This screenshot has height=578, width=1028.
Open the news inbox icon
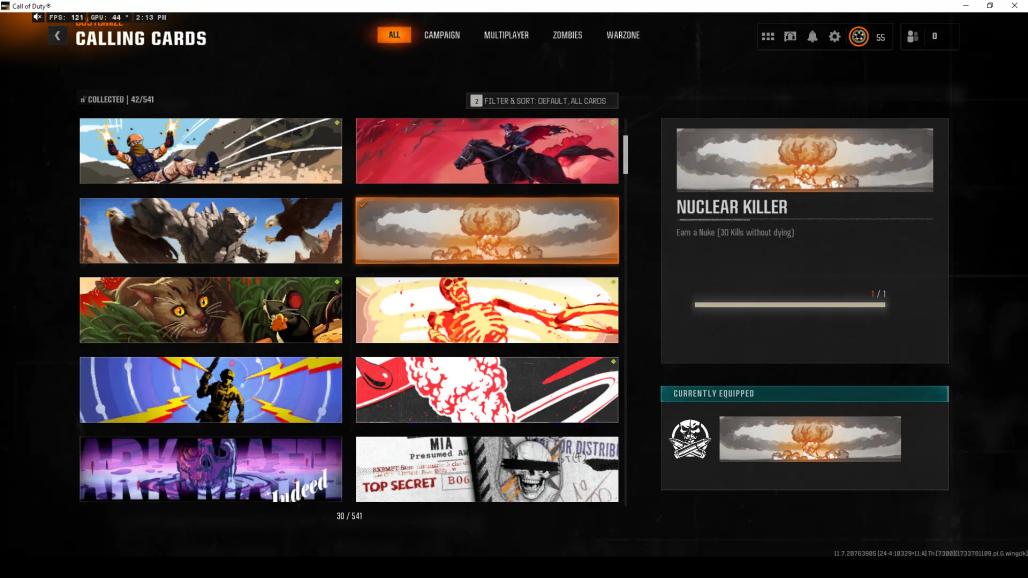tap(790, 37)
